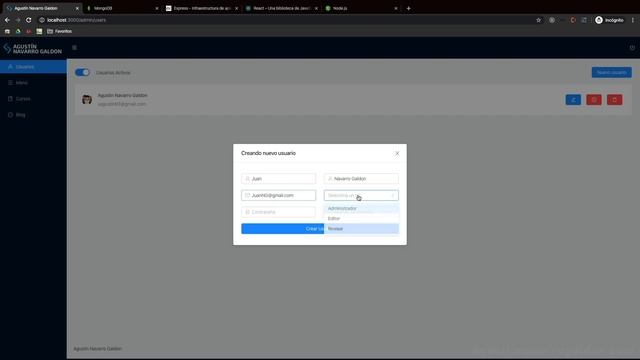Click the power logout icon in header
Screen dimensions: 640x360
point(632,48)
